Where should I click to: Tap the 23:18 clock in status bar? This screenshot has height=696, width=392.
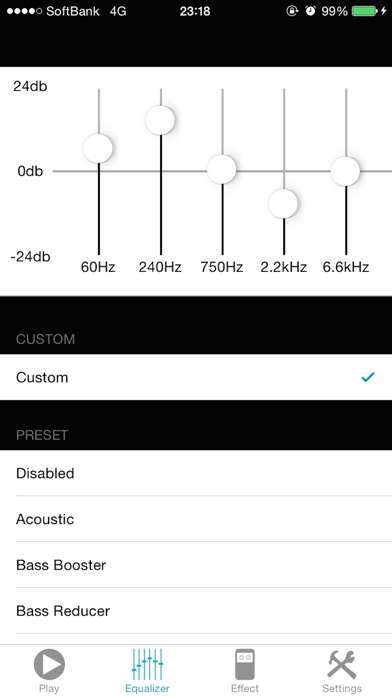coord(194,11)
